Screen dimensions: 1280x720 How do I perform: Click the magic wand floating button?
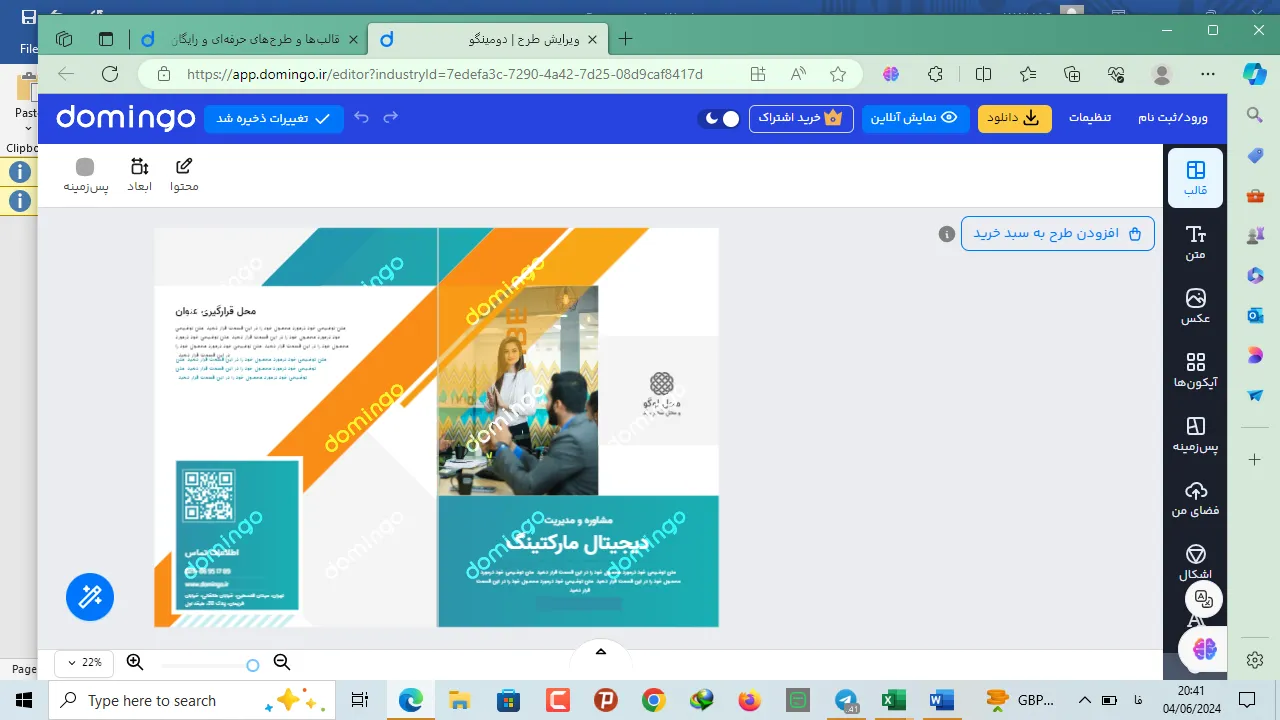(x=90, y=597)
